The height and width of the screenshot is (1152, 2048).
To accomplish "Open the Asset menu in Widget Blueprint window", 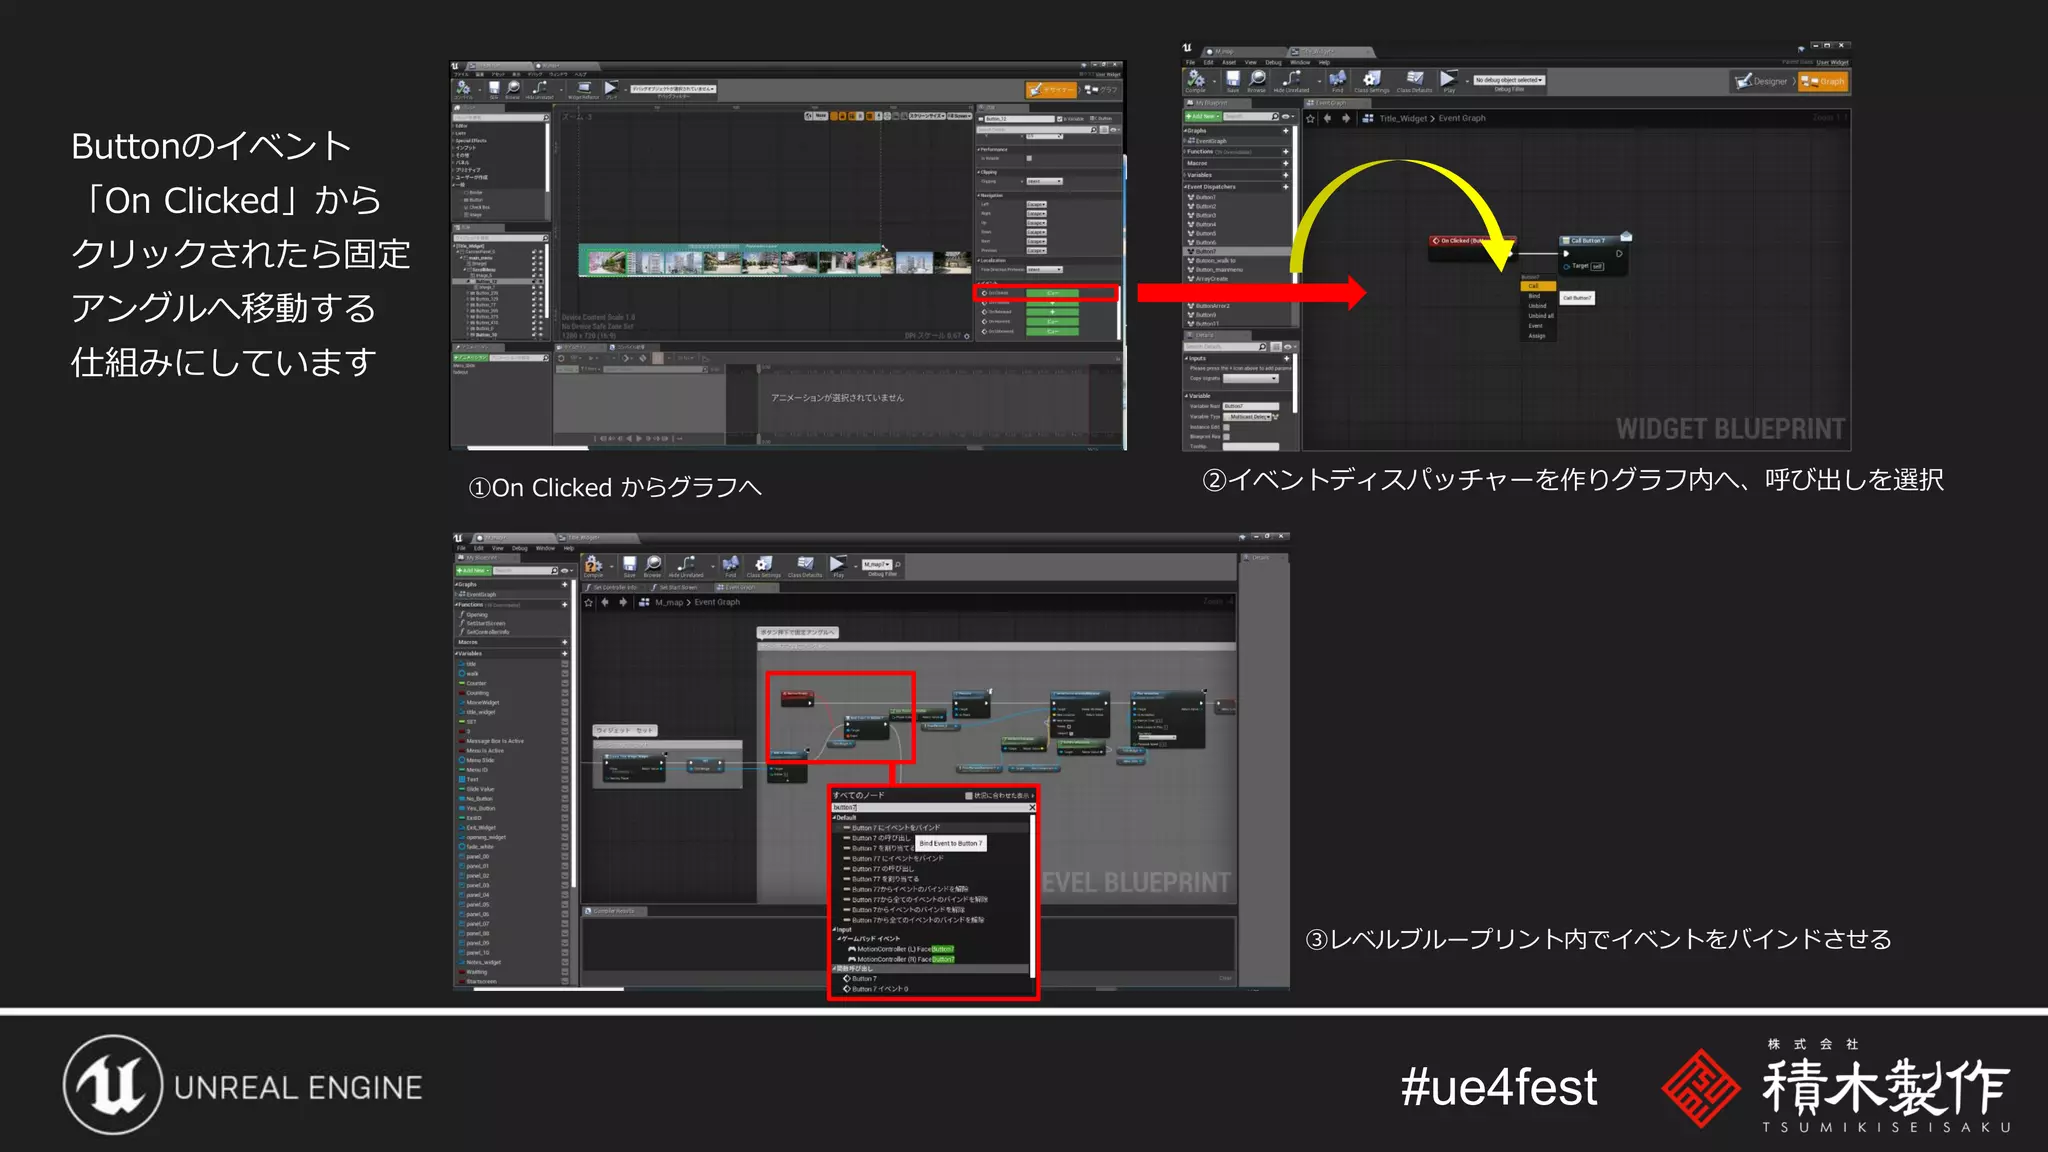I will (x=1229, y=62).
